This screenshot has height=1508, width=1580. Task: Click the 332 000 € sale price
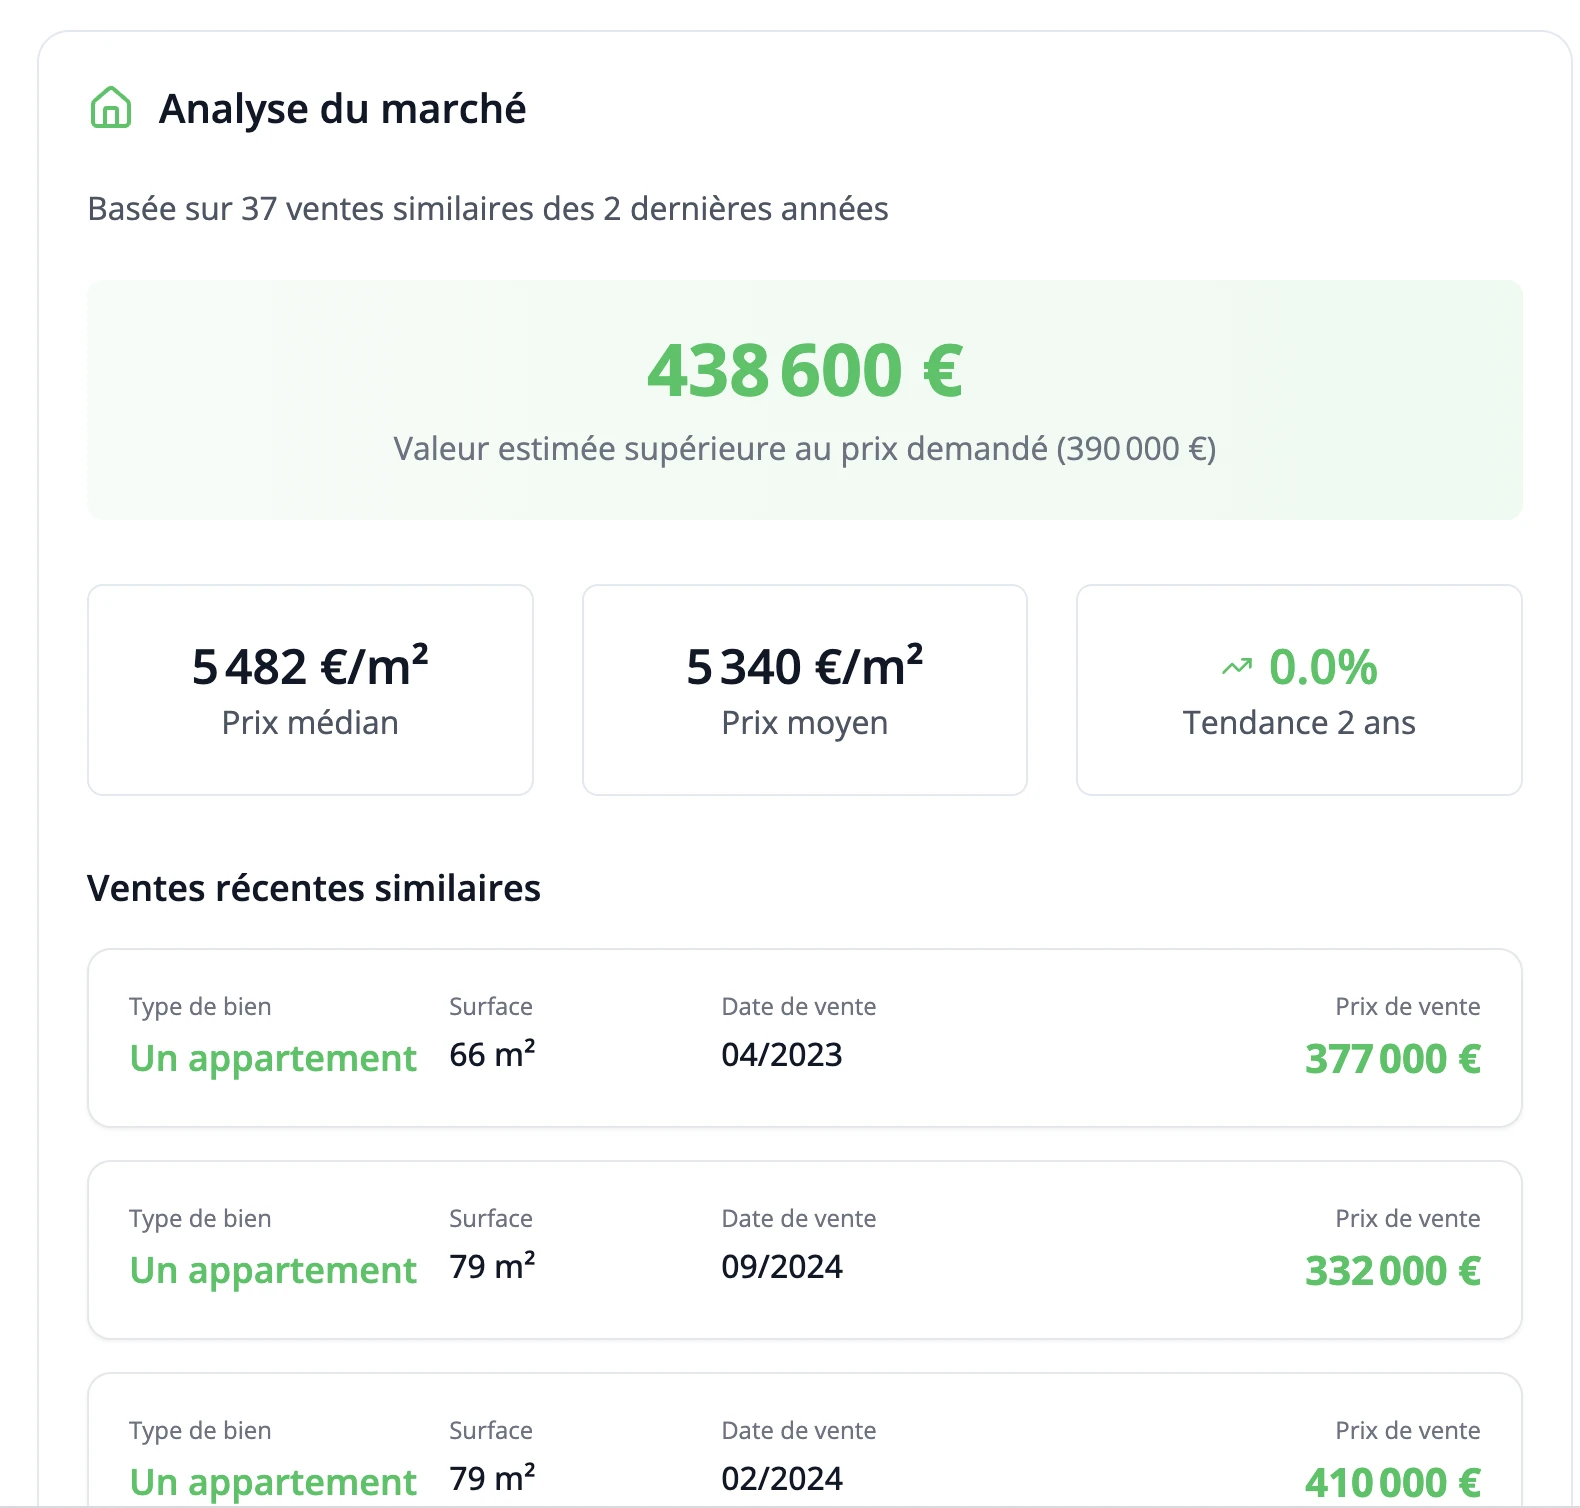point(1392,1271)
